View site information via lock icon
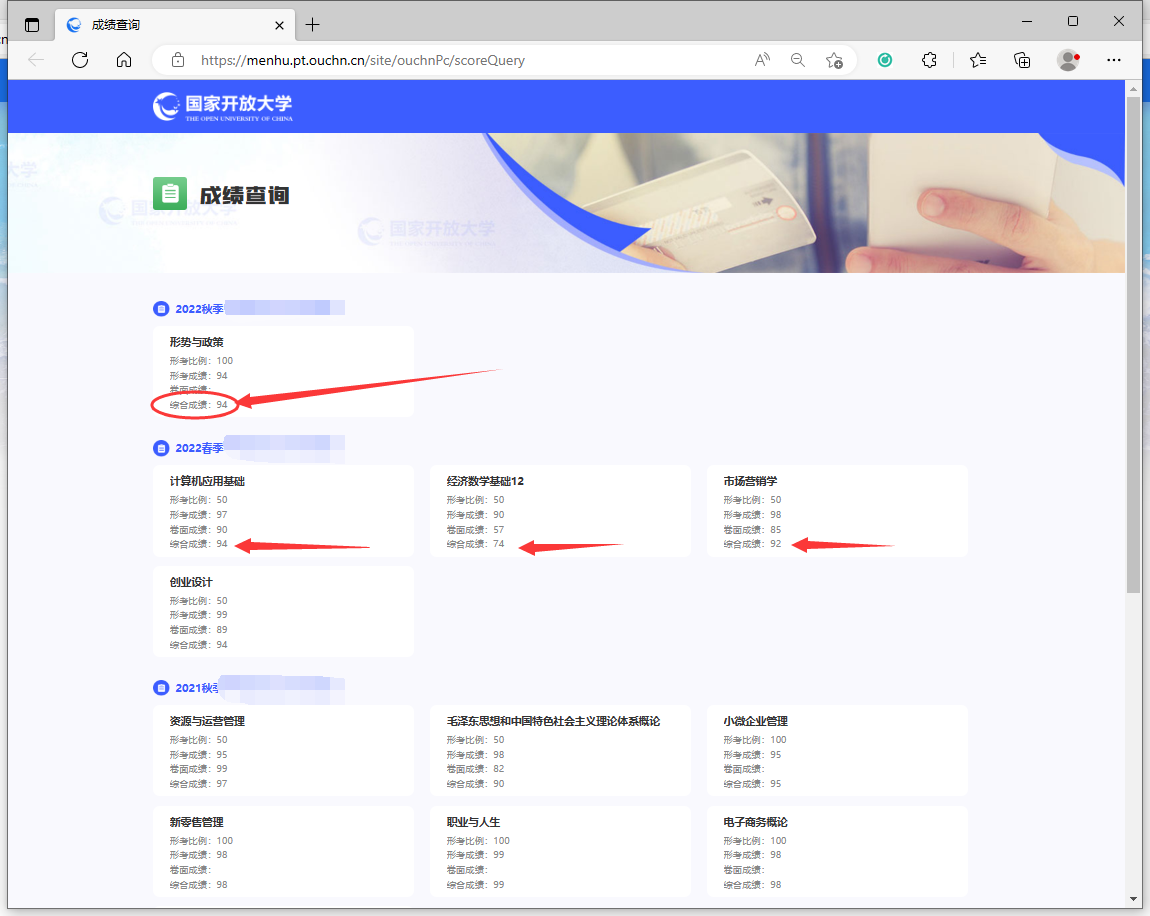 [178, 60]
